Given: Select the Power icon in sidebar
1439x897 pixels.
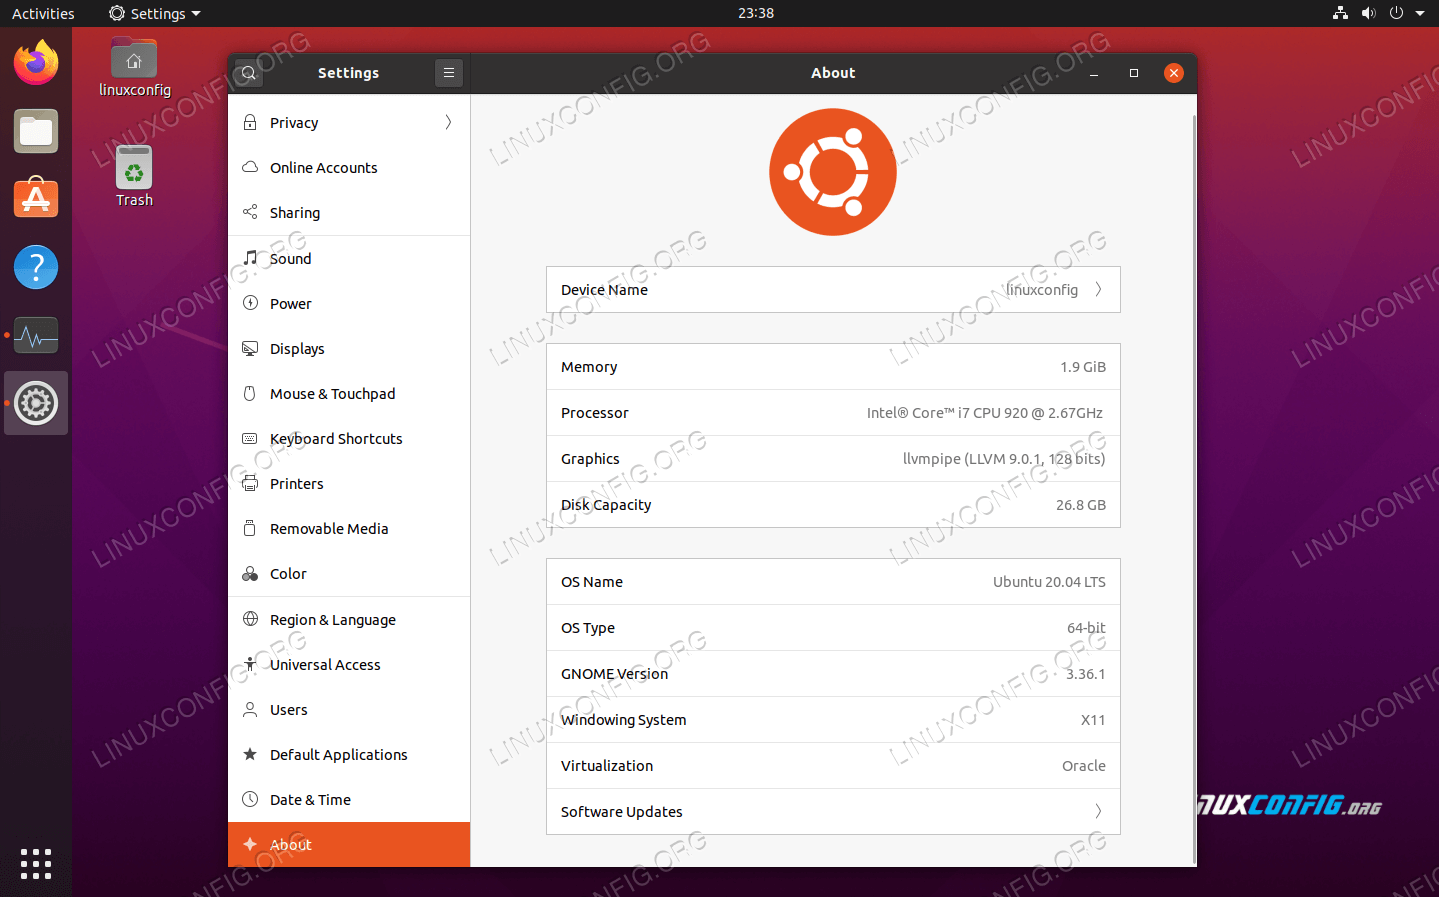Looking at the screenshot, I should 250,303.
